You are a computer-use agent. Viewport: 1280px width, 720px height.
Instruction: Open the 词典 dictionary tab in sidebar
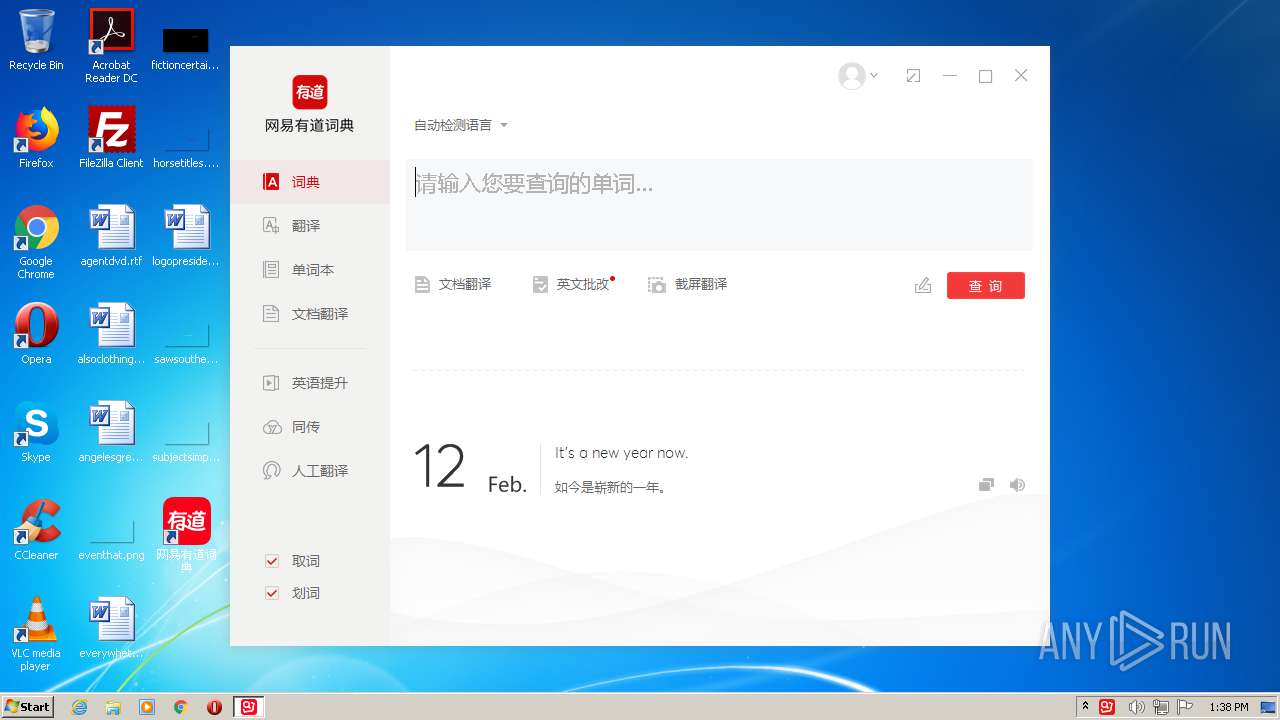[309, 182]
